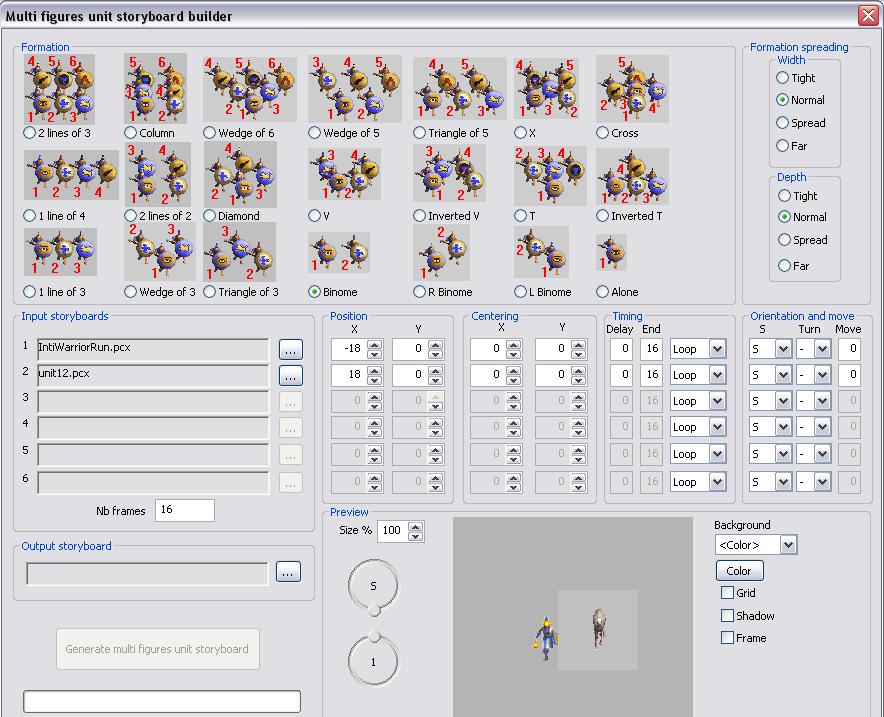Click the X formation picture
884x717 pixels.
(546, 88)
